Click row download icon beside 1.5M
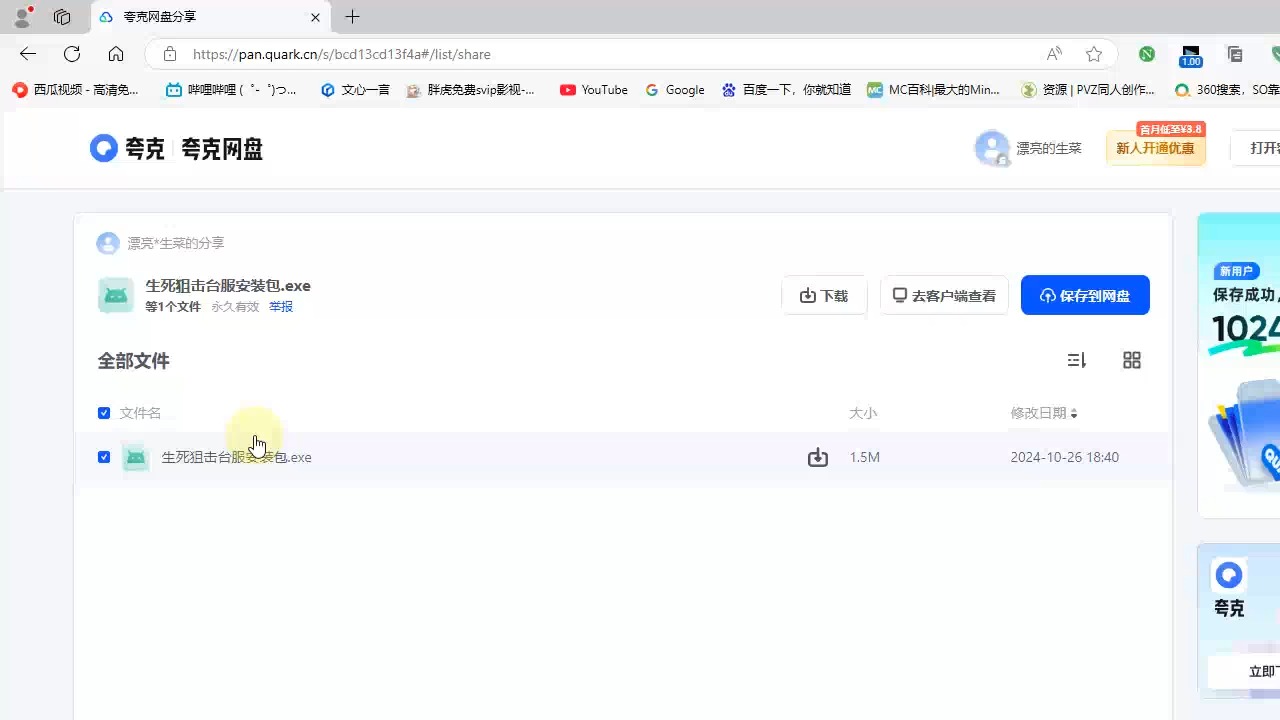1280x720 pixels. pyautogui.click(x=818, y=457)
